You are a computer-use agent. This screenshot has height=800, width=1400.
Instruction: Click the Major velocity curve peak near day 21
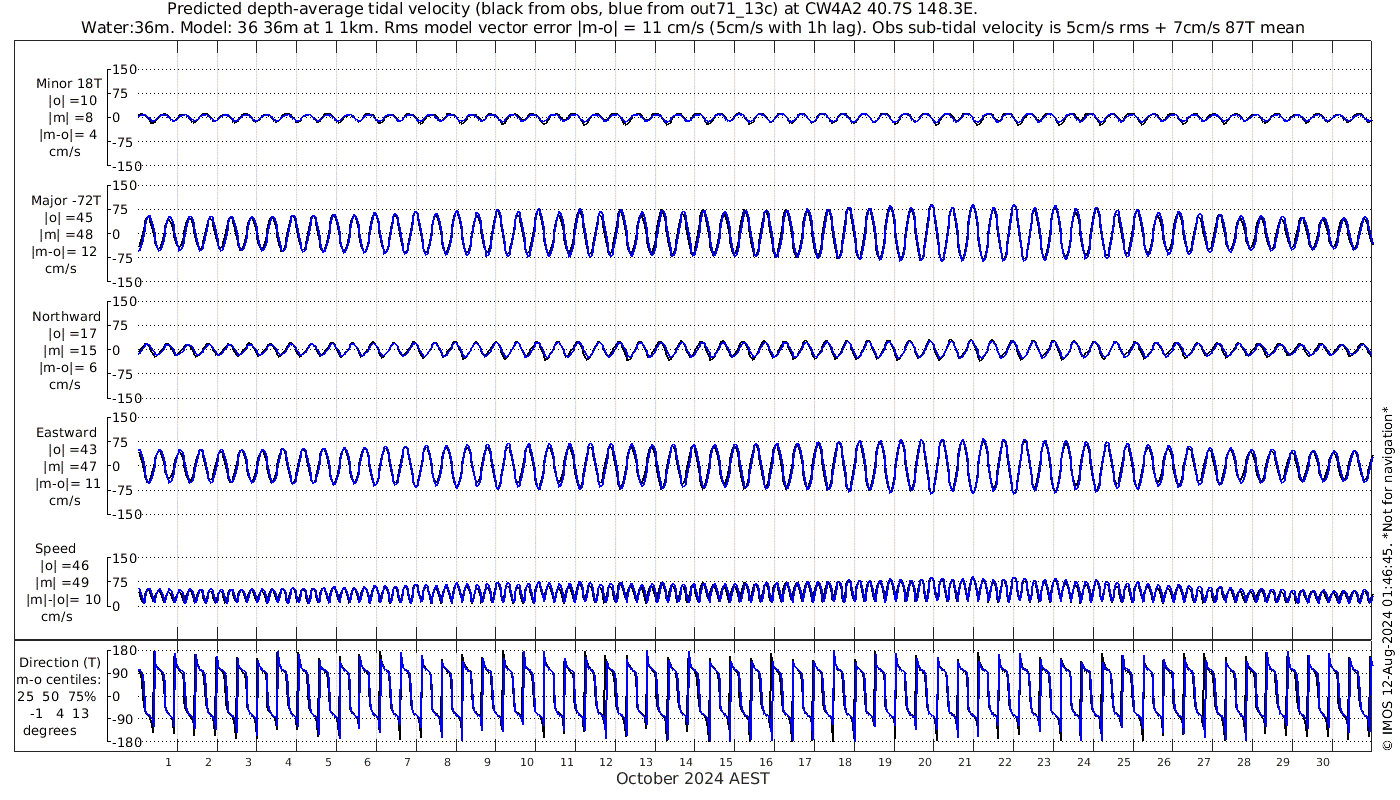tap(972, 207)
